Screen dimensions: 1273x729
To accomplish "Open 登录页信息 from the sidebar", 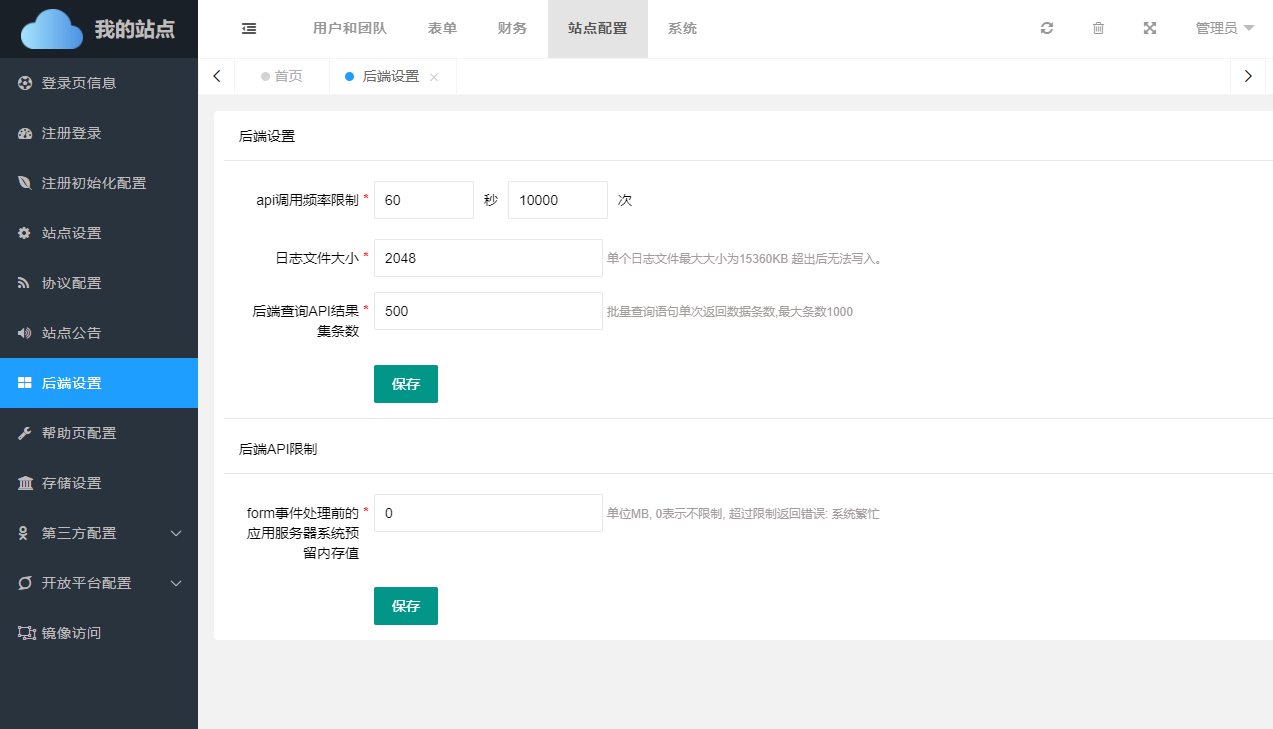I will tap(79, 83).
